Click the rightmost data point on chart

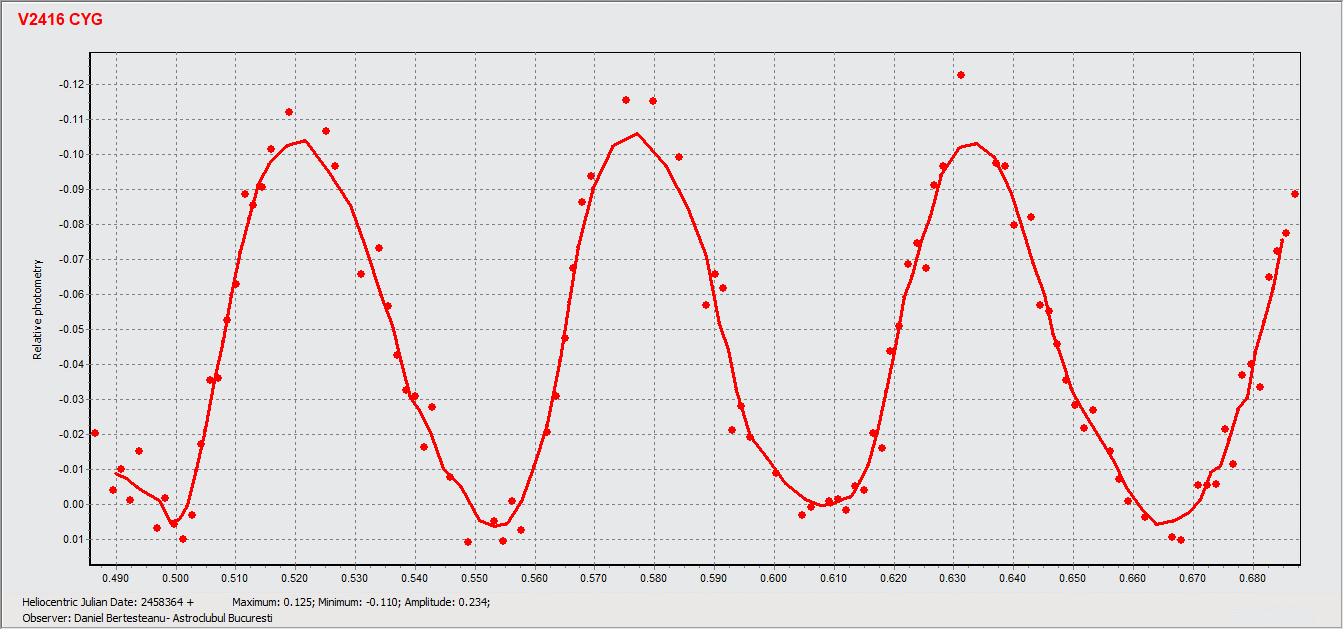pos(1295,194)
